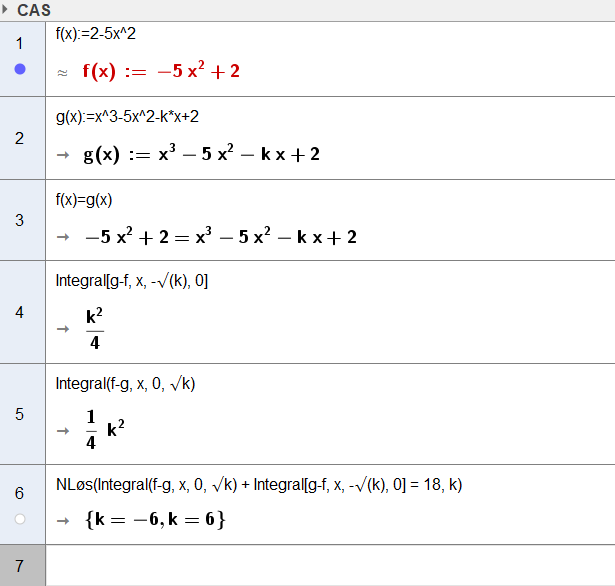Screen dimensions: 615x586
Task: Toggle visibility dot of row 1
Action: tap(20, 69)
